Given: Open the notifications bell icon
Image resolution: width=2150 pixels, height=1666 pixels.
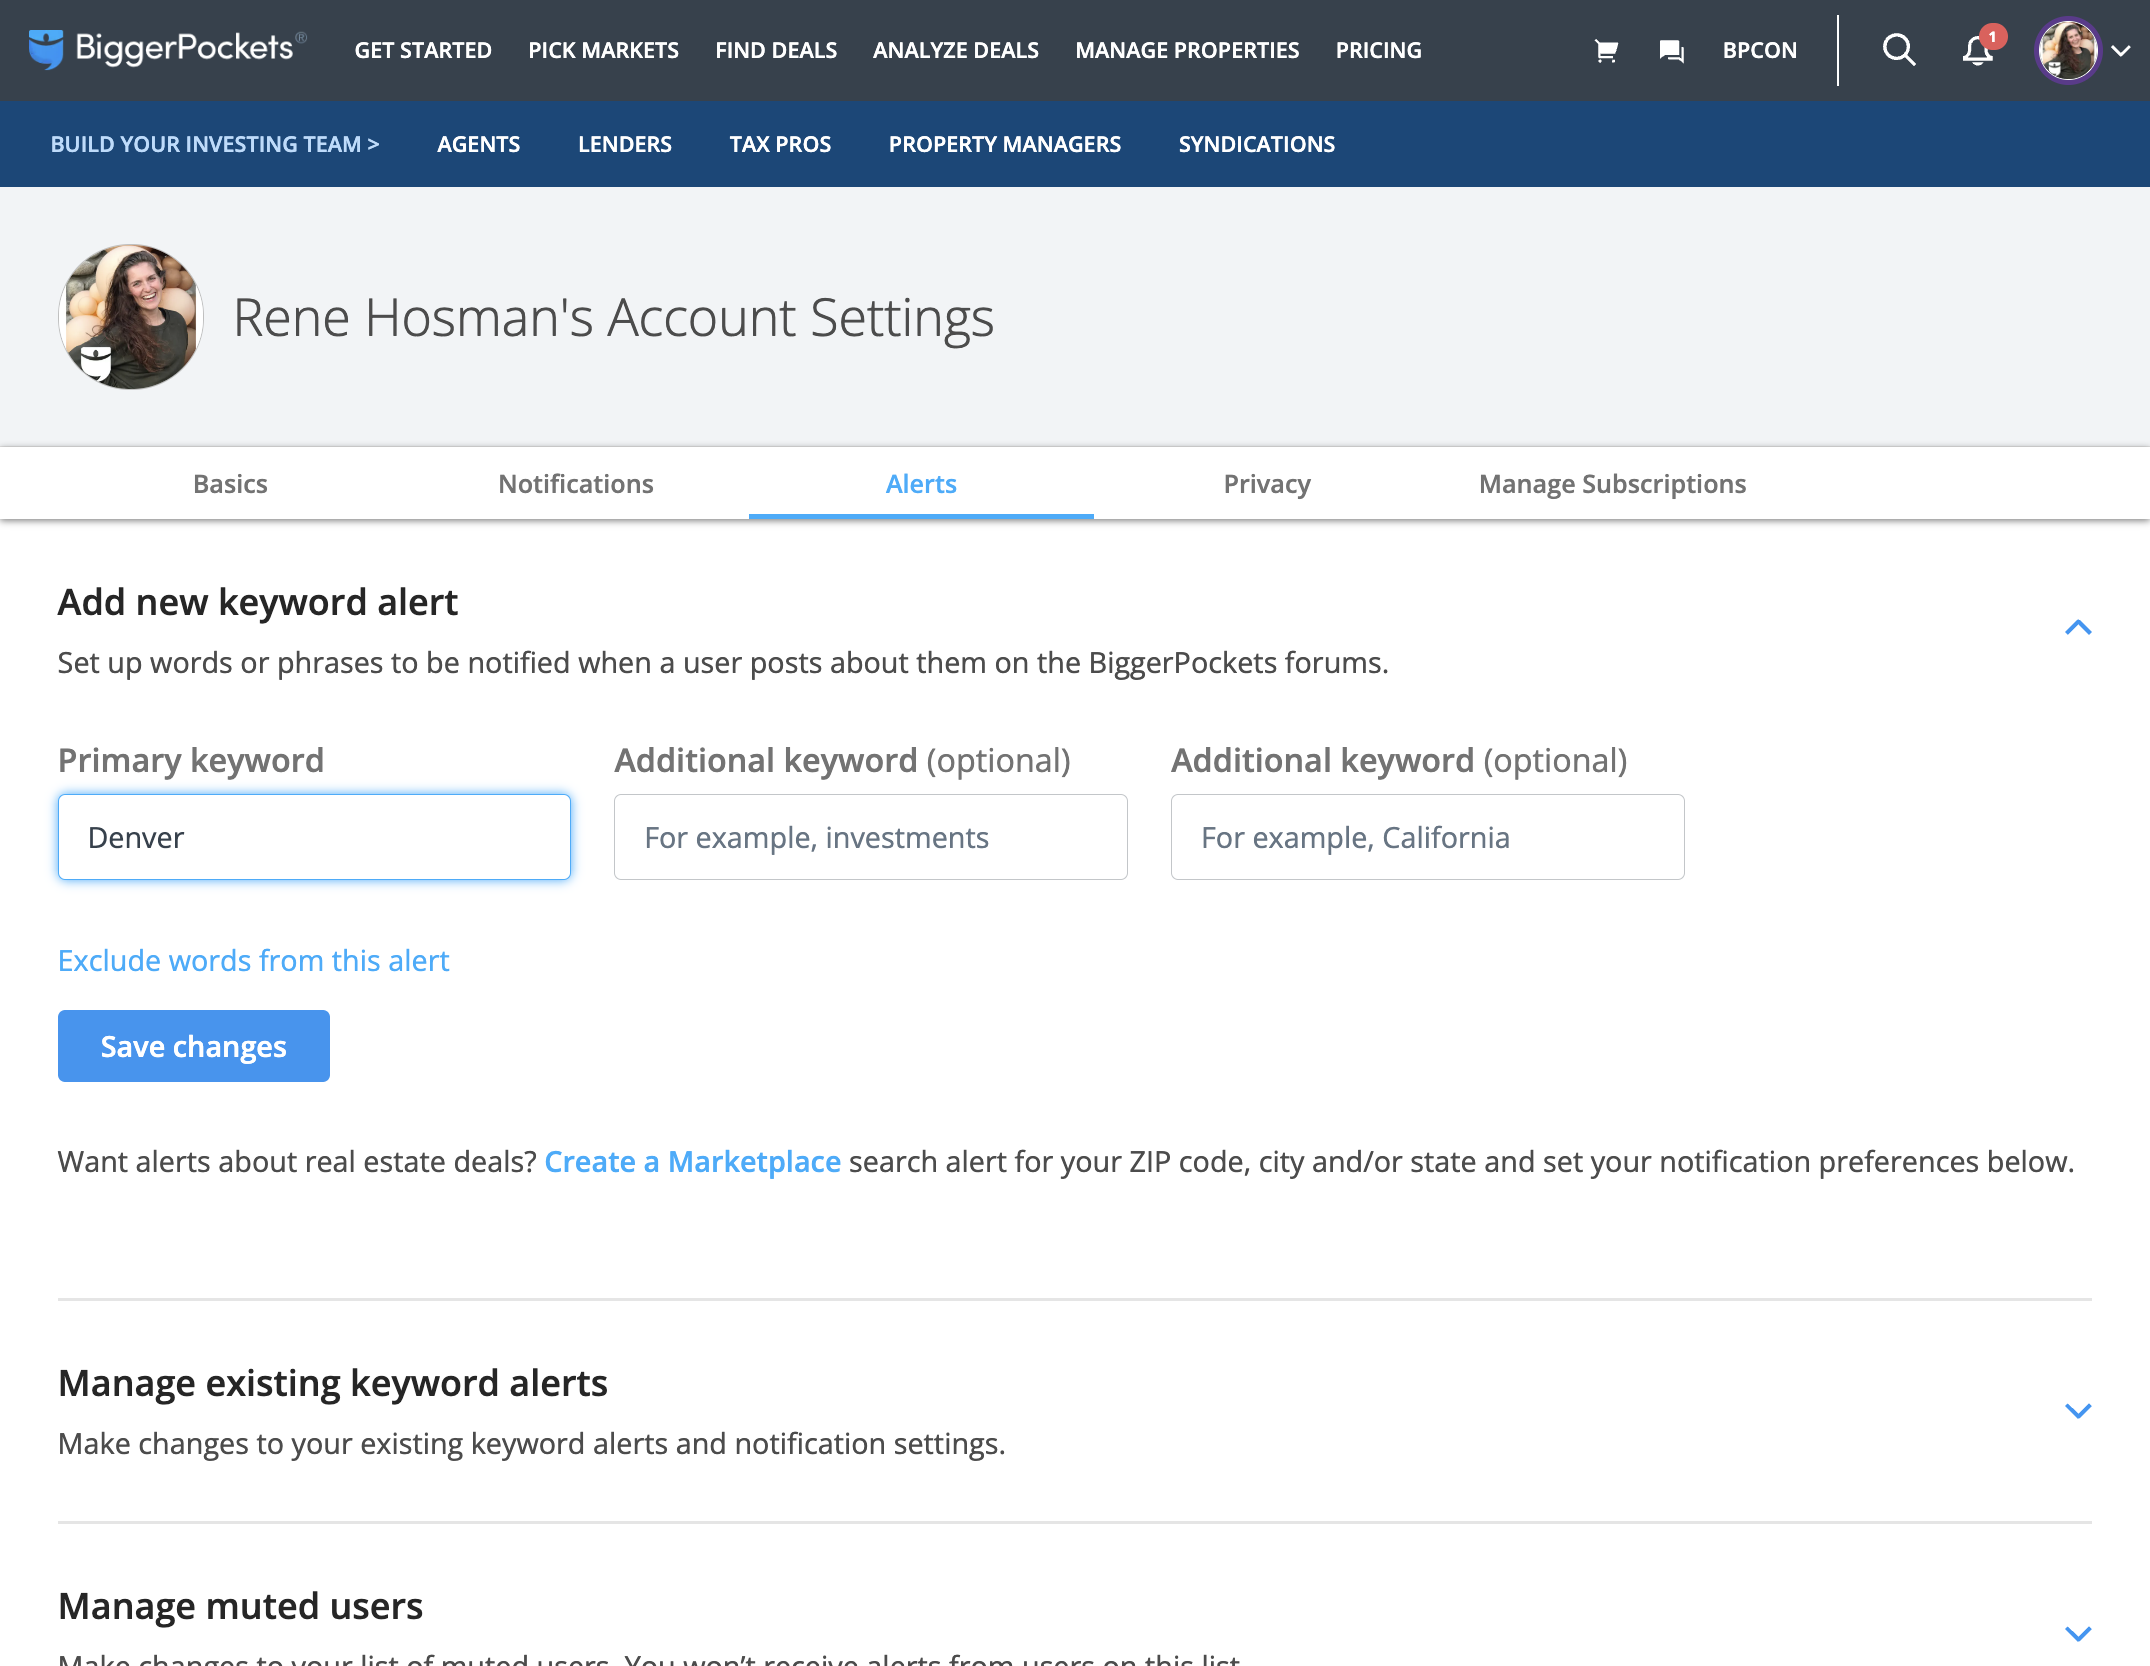Looking at the screenshot, I should (x=1978, y=50).
